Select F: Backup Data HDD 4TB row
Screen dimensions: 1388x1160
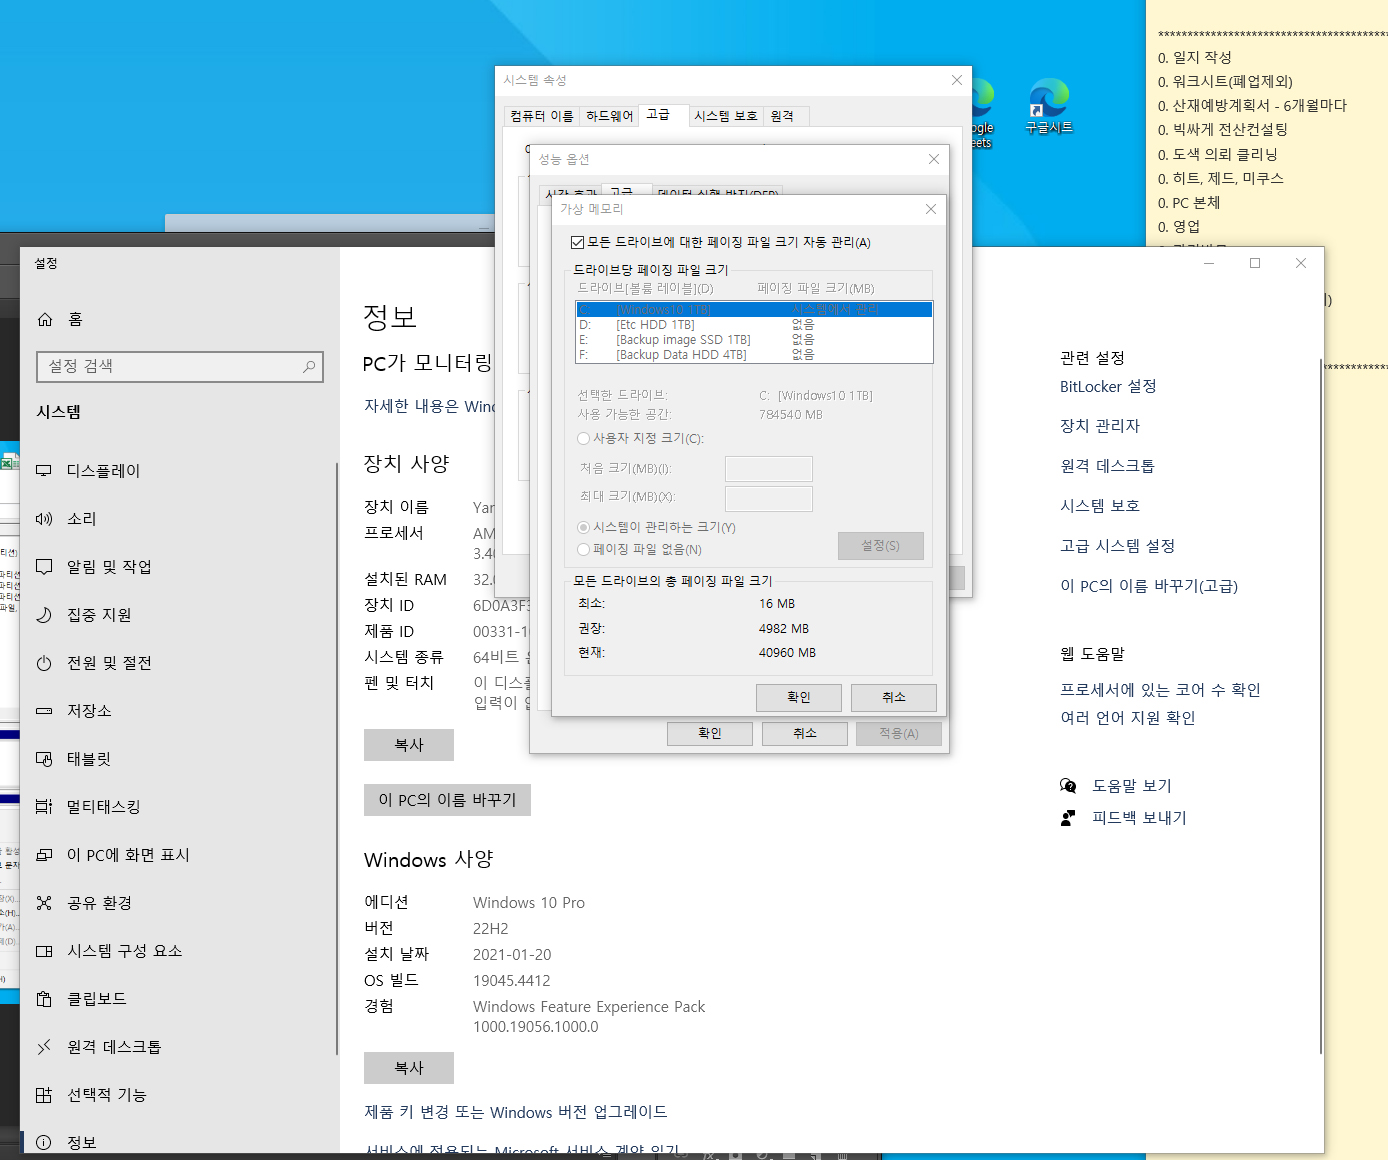pos(754,355)
